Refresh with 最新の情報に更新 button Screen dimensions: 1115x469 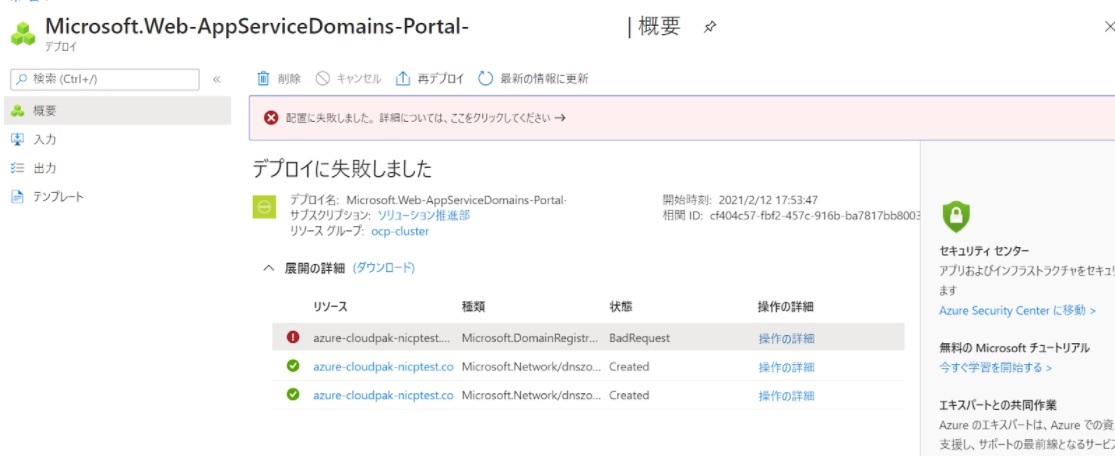tap(533, 78)
